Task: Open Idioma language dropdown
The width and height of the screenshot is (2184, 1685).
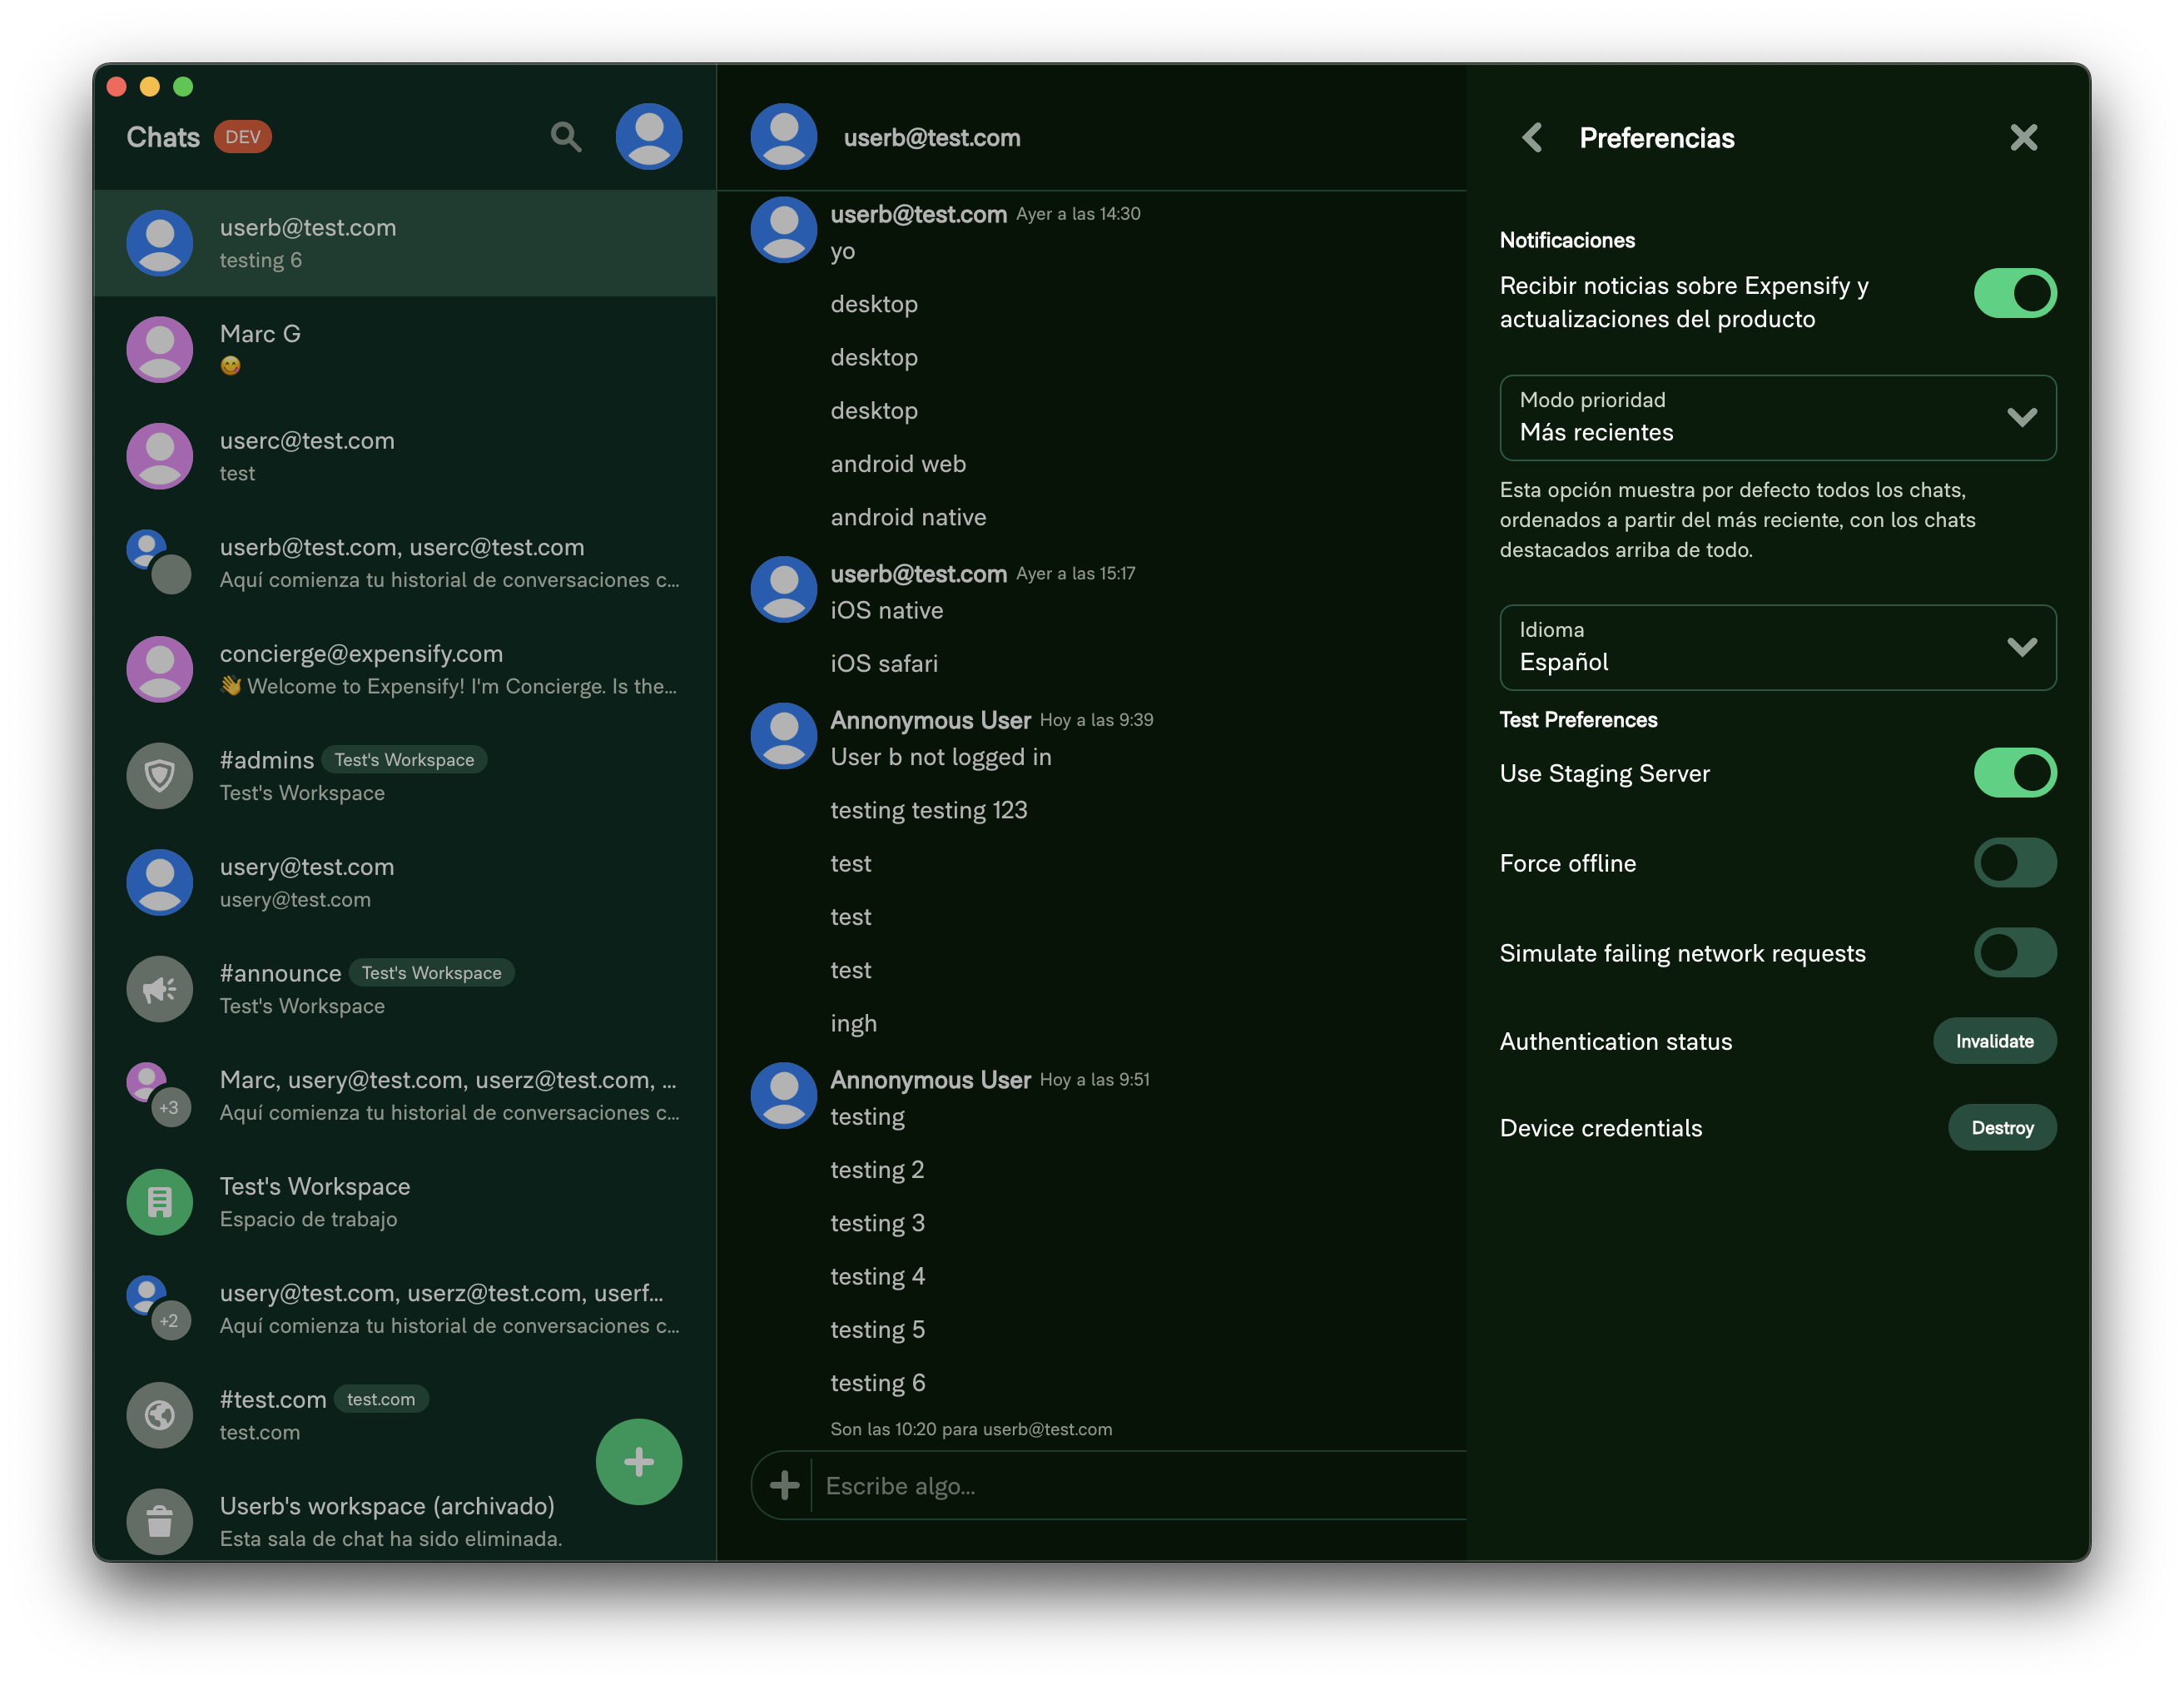Action: (1777, 648)
